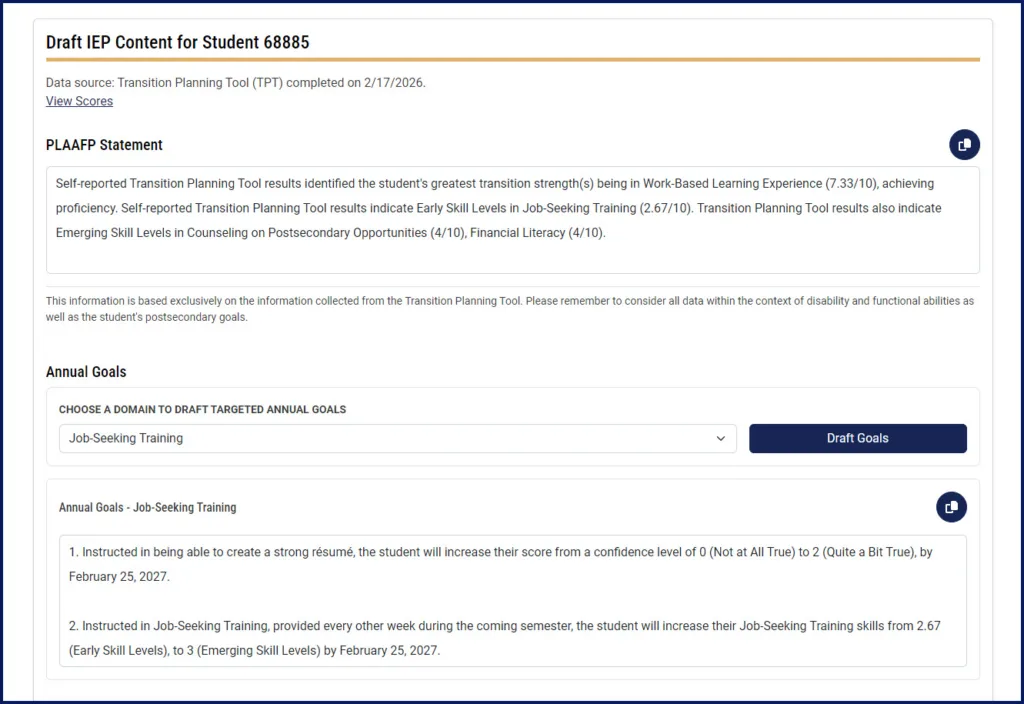1024x704 pixels.
Task: Select the Annual Goals - Job-Seeking Training subheading
Action: 147,507
